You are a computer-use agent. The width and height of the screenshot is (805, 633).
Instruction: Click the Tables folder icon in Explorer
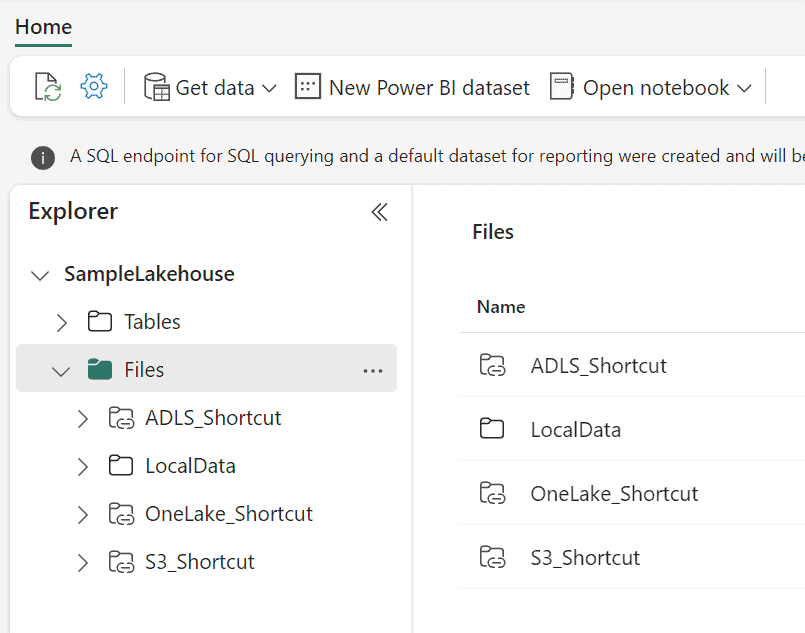[100, 322]
